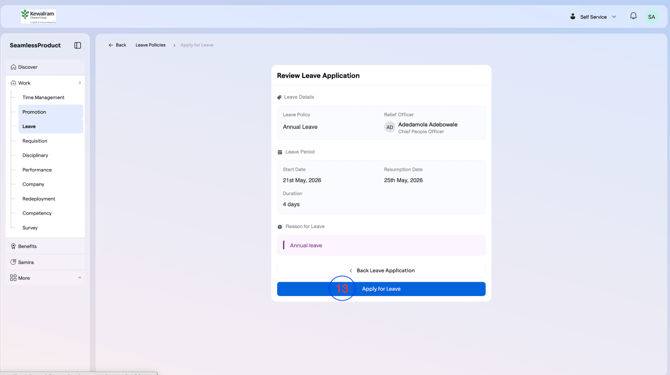Click the Work section icon
The height and width of the screenshot is (375, 670).
(x=13, y=83)
